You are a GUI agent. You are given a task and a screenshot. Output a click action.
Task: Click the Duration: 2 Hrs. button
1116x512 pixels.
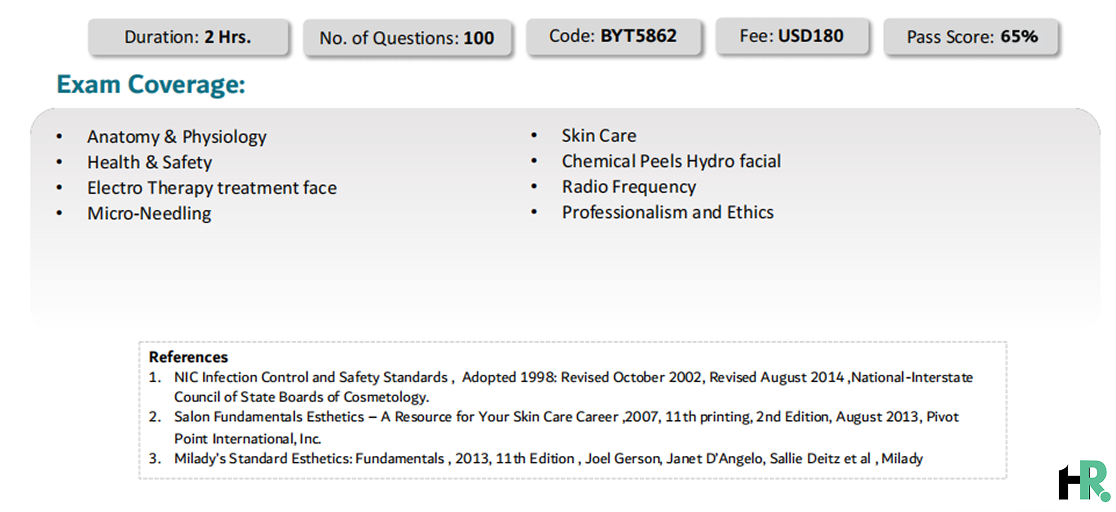click(x=189, y=38)
